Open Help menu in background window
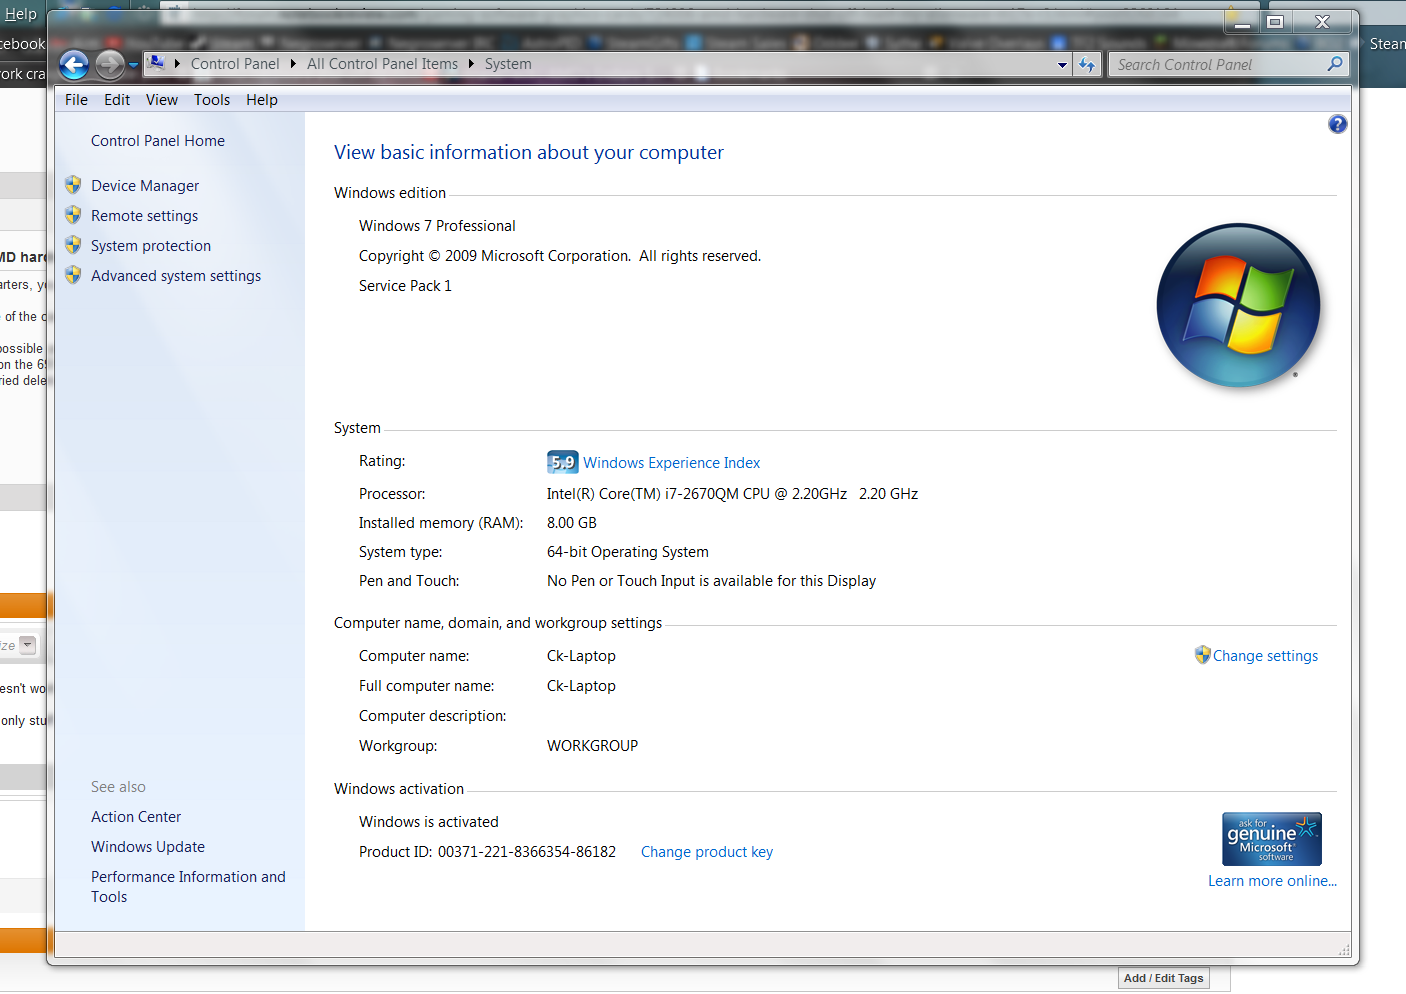 (x=20, y=14)
